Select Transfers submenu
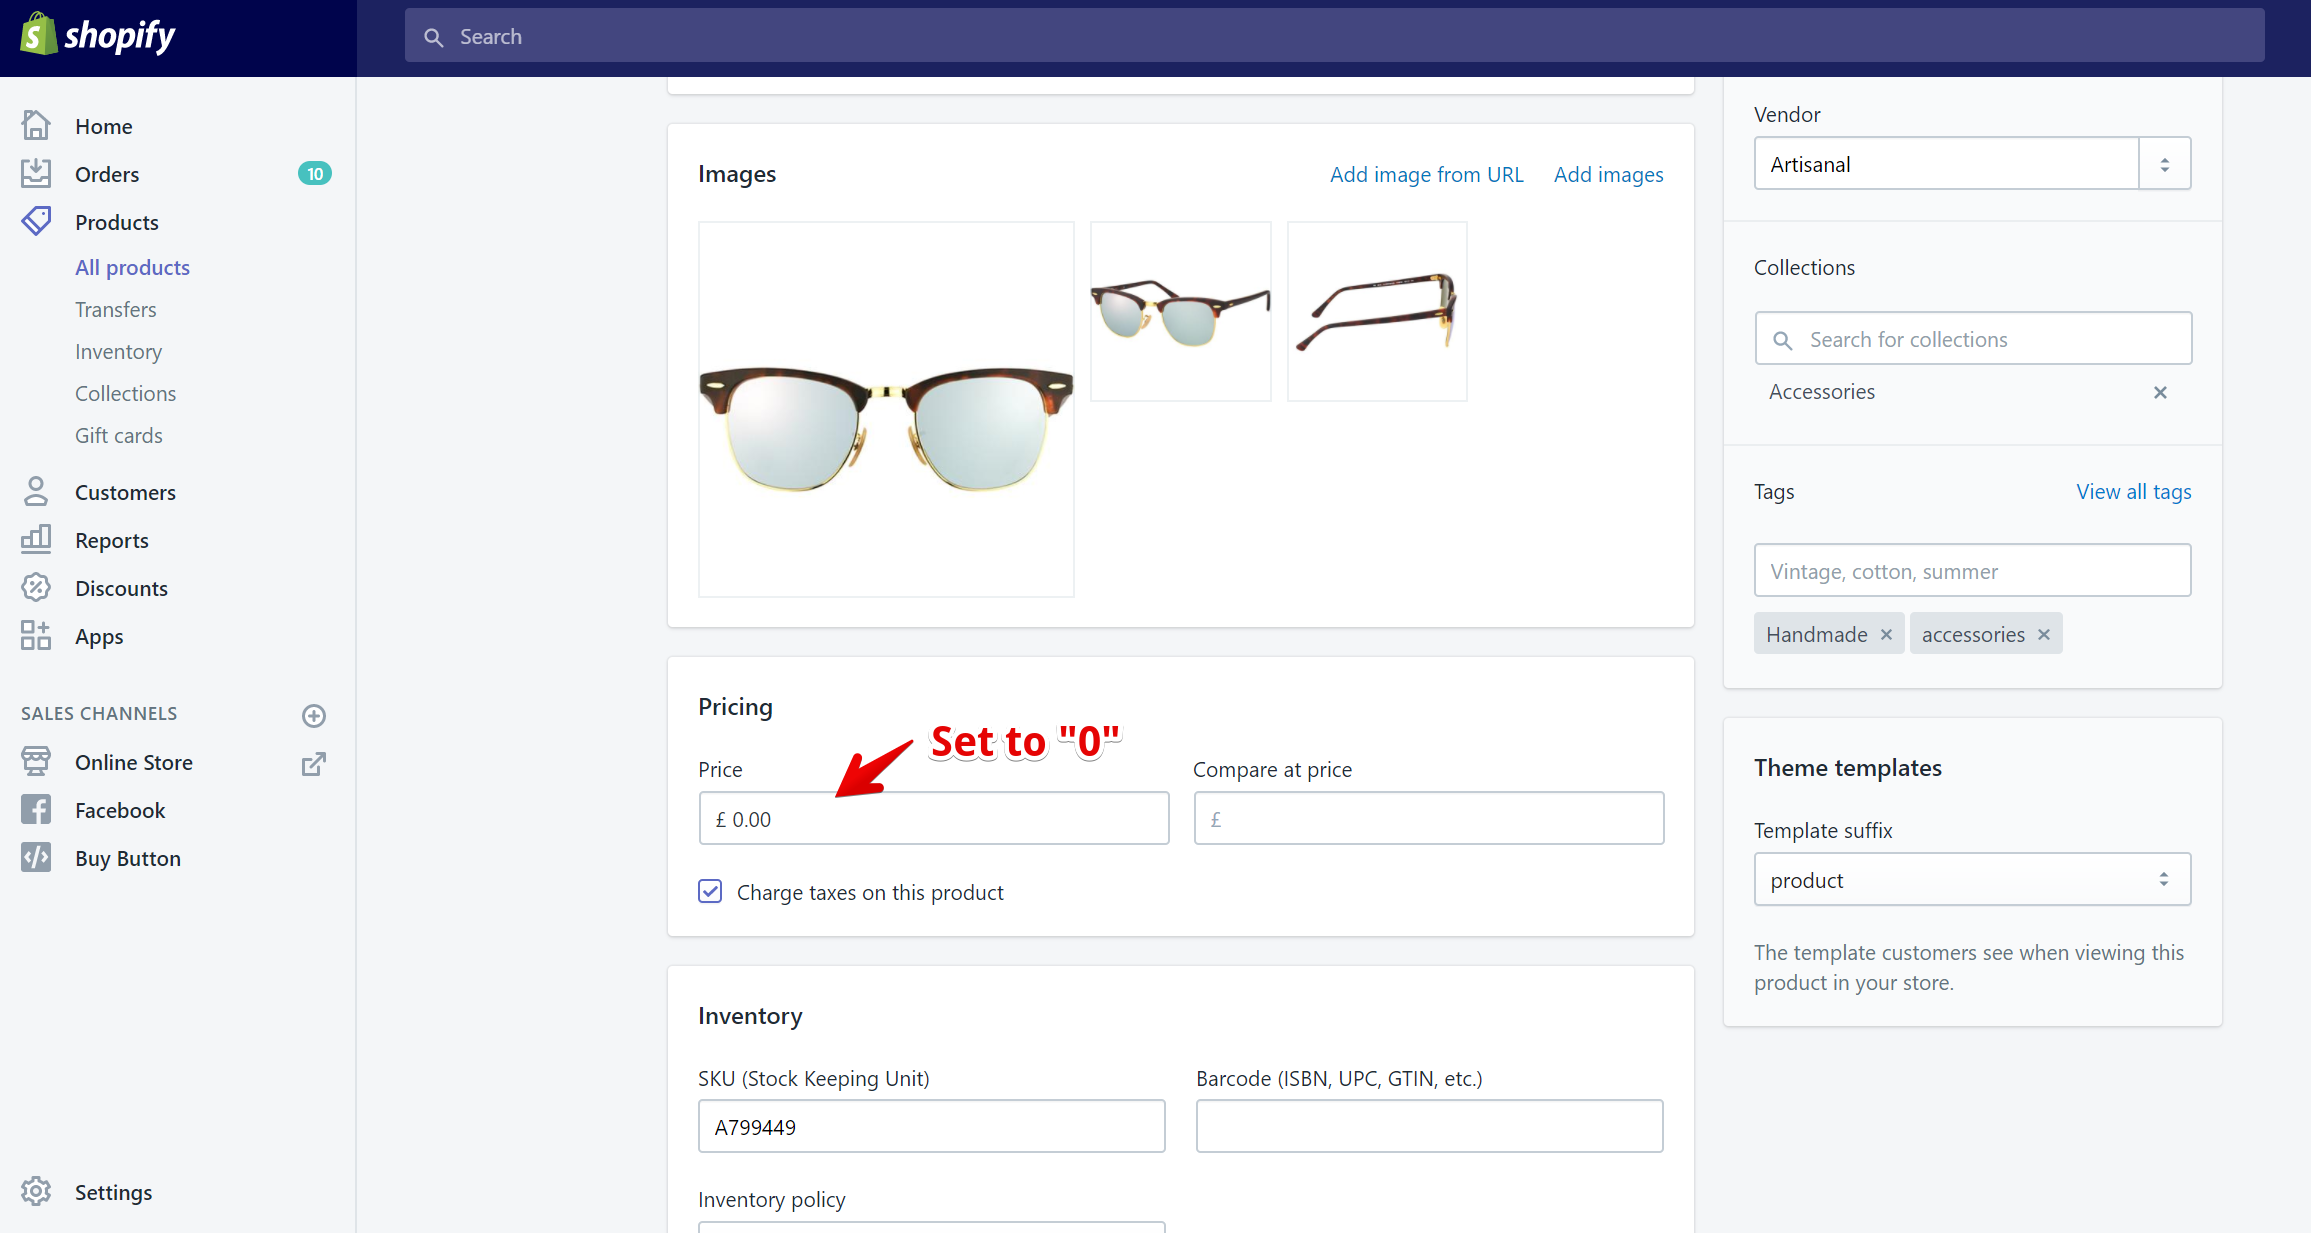This screenshot has height=1233, width=2311. click(x=116, y=310)
